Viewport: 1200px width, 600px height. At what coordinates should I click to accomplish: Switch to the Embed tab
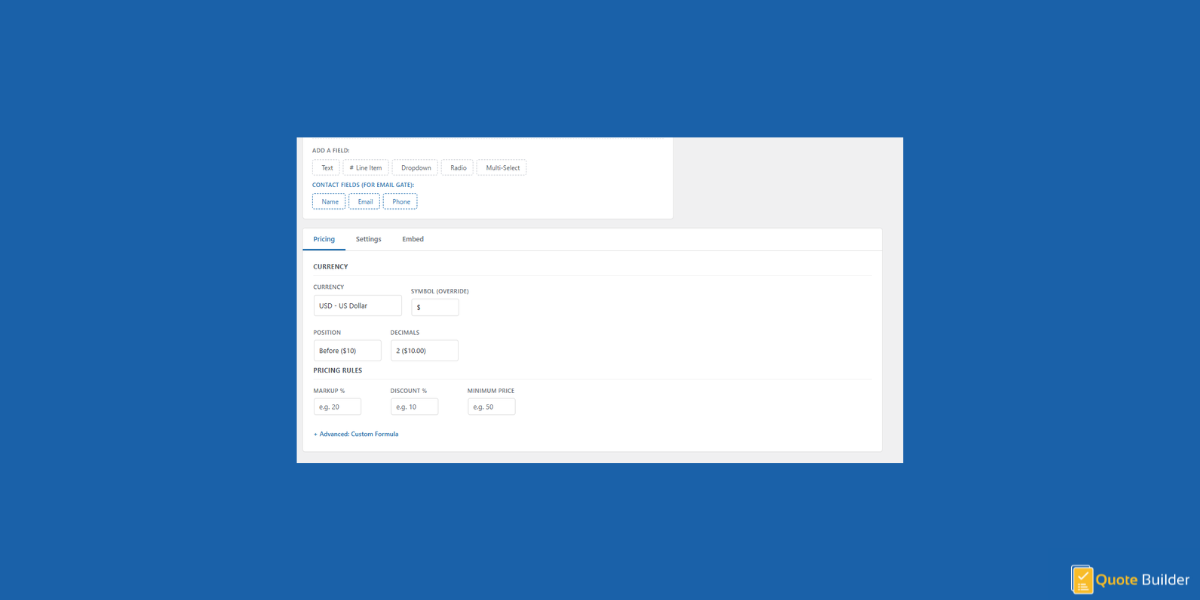click(413, 239)
